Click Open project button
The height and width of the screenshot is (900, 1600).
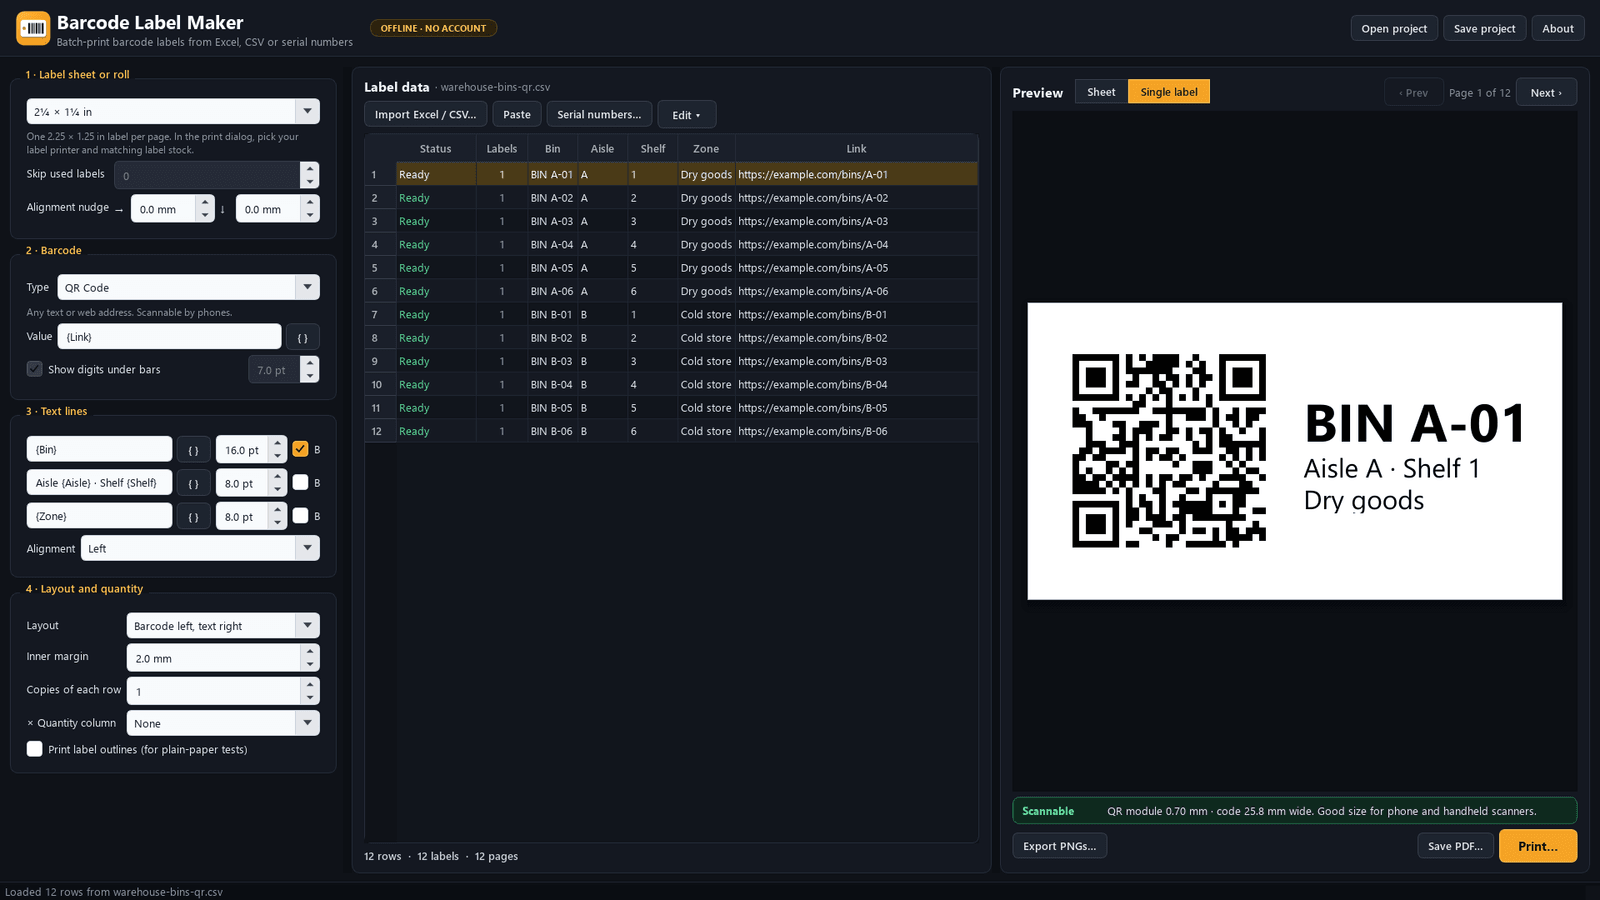tap(1394, 28)
